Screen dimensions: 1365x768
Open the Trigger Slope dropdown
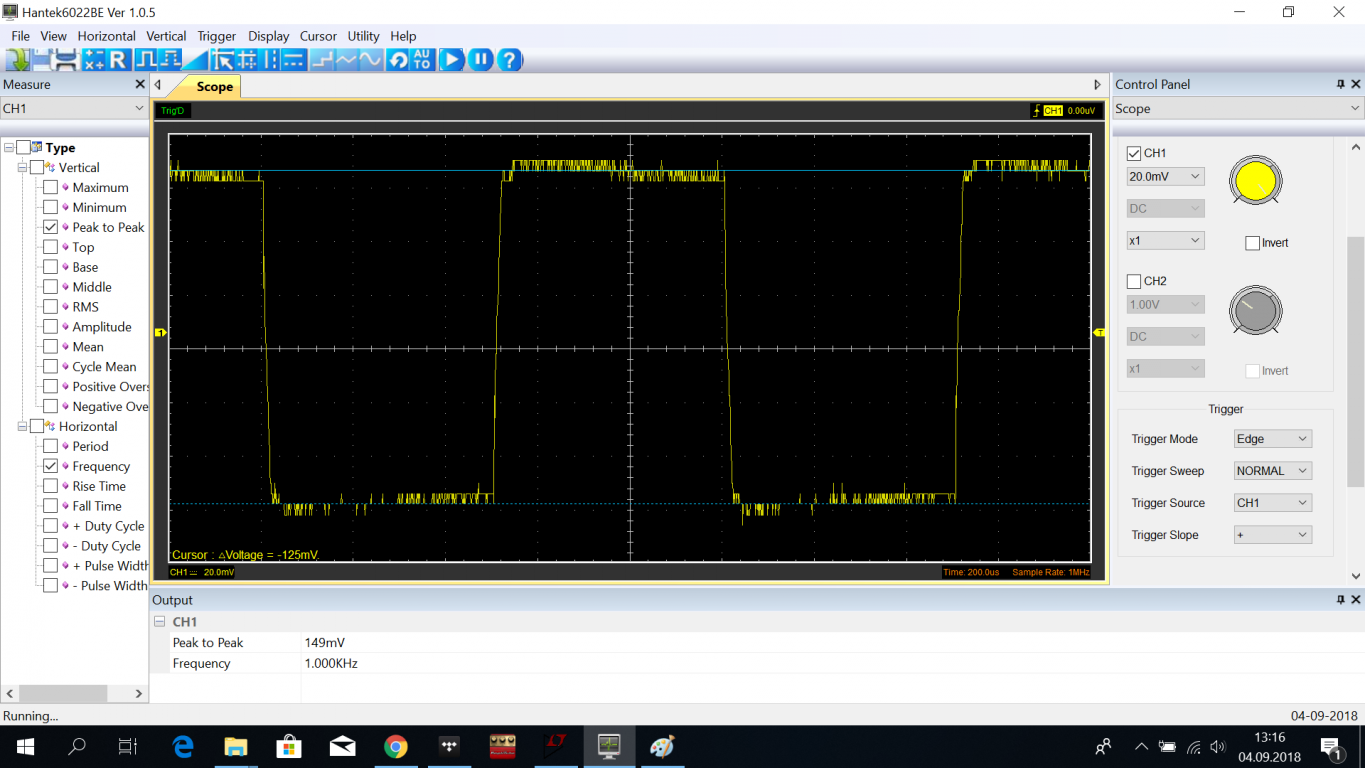pos(1272,535)
